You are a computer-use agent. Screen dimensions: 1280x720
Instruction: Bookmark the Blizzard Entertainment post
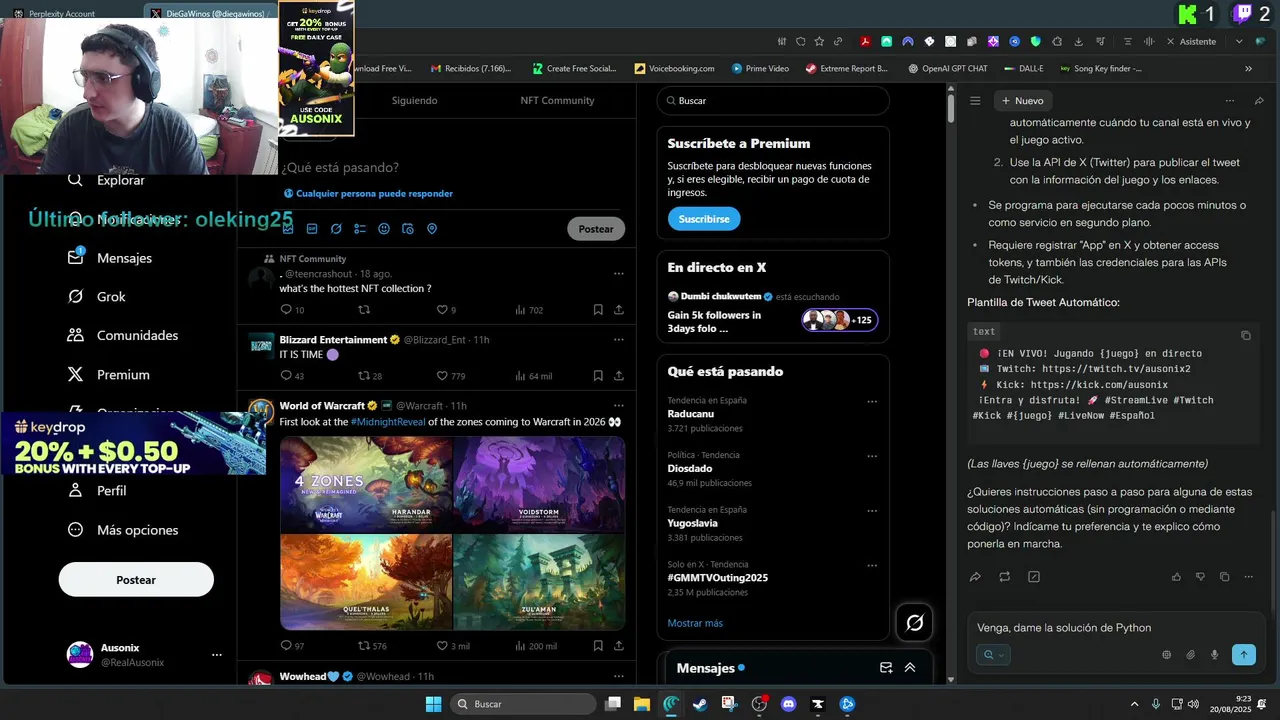[x=598, y=376]
